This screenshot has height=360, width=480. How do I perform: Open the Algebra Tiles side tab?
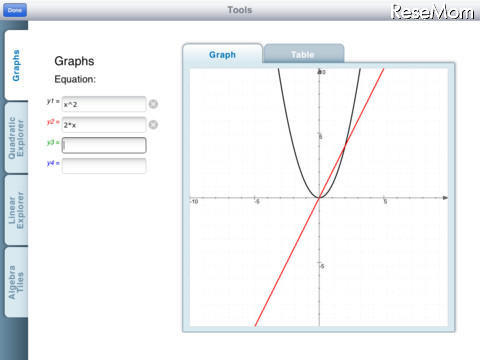coord(16,282)
